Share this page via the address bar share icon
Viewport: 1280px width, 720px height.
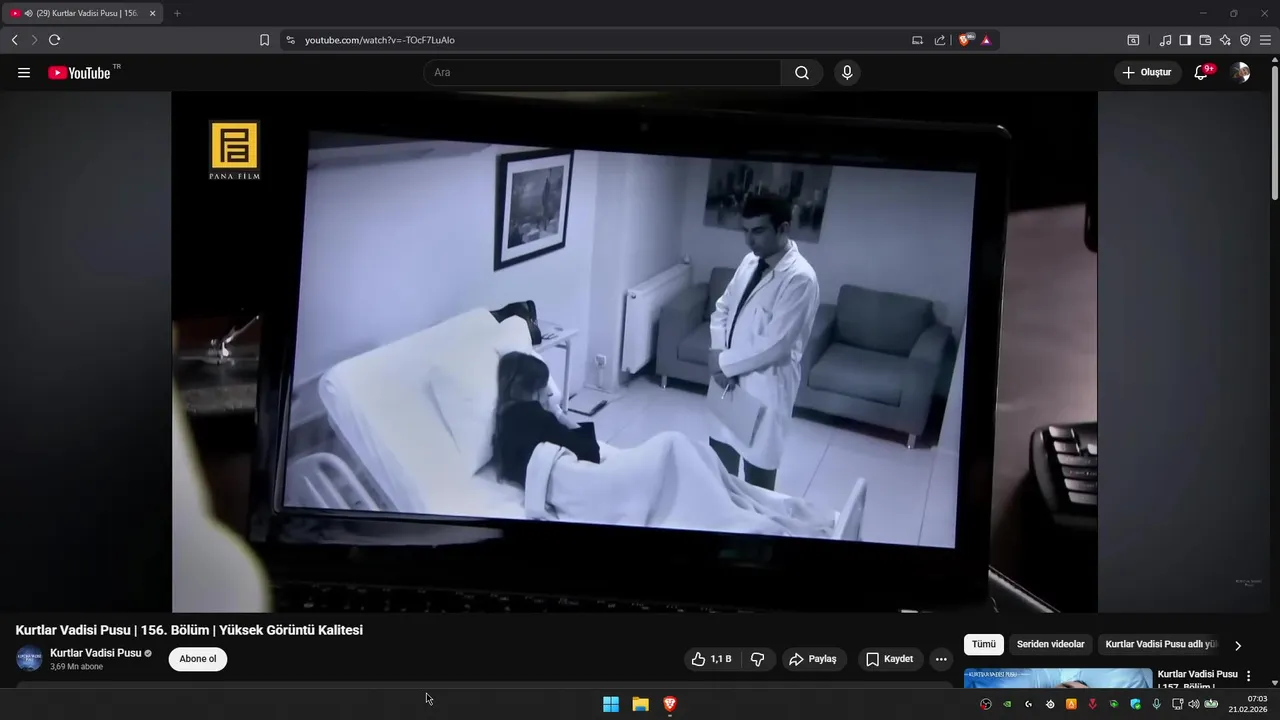940,40
